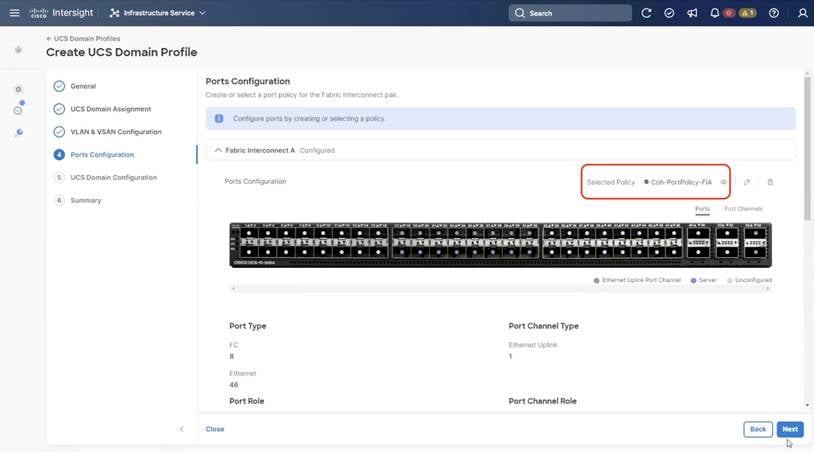Open the help question mark icon
Image resolution: width=814 pixels, height=452 pixels.
point(774,13)
